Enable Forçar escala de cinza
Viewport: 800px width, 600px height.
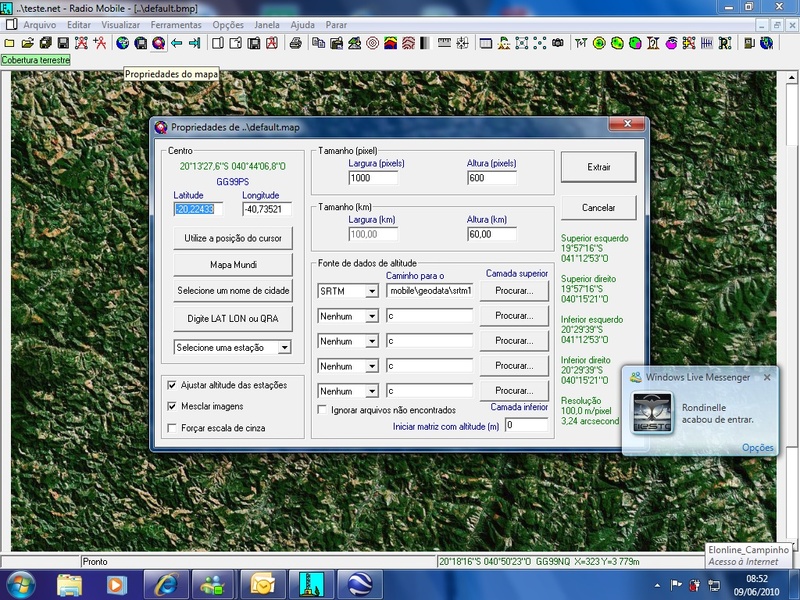point(173,428)
